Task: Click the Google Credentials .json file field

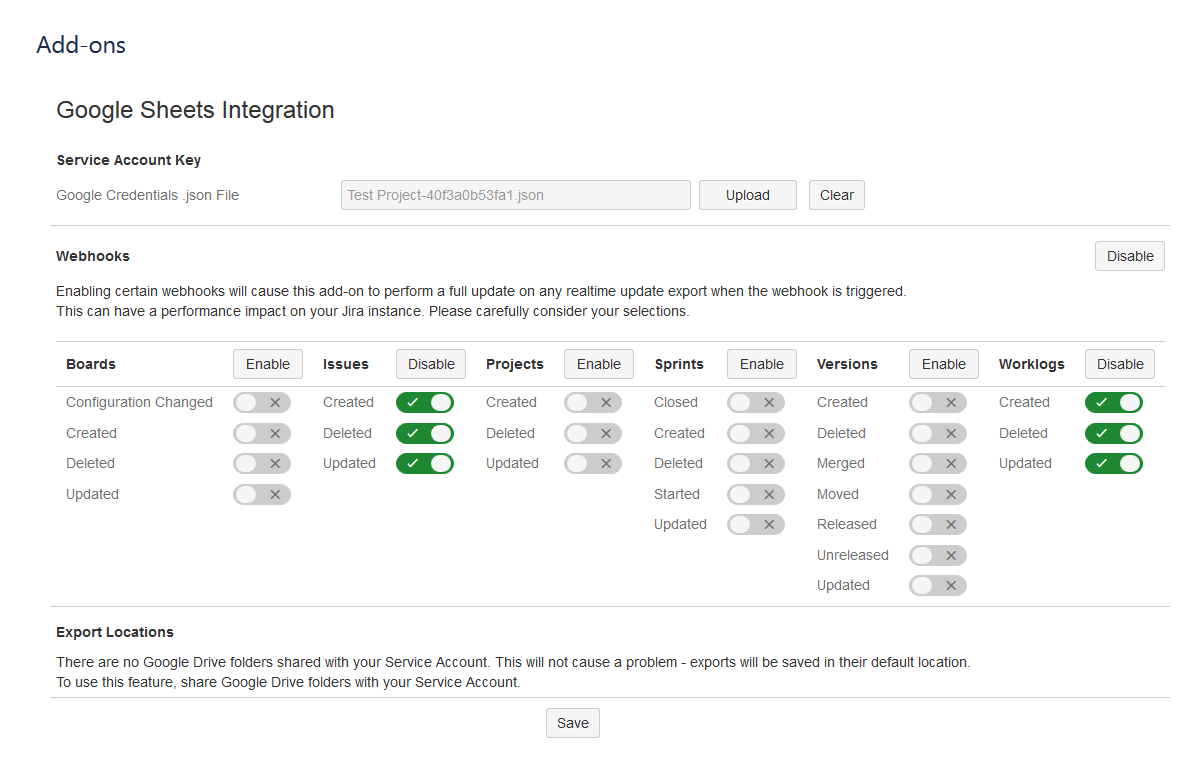Action: click(x=515, y=195)
